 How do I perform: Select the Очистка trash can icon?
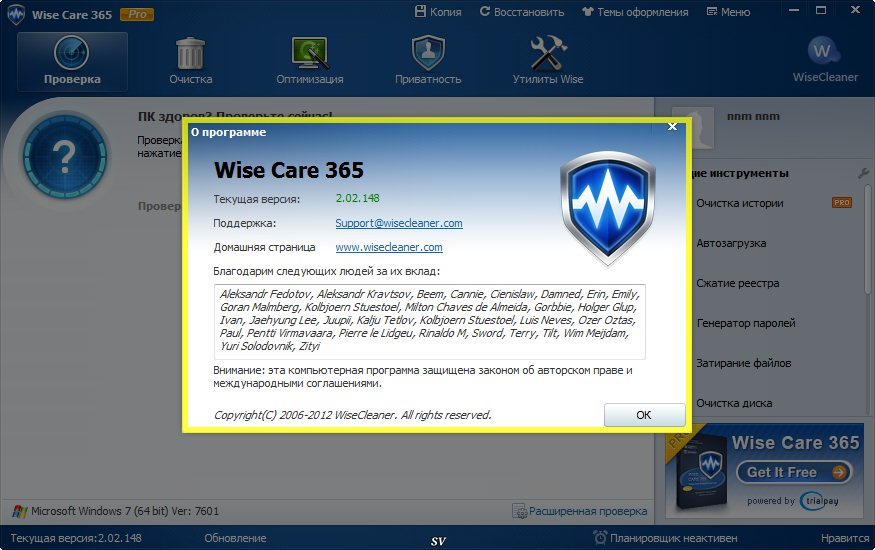(x=190, y=54)
